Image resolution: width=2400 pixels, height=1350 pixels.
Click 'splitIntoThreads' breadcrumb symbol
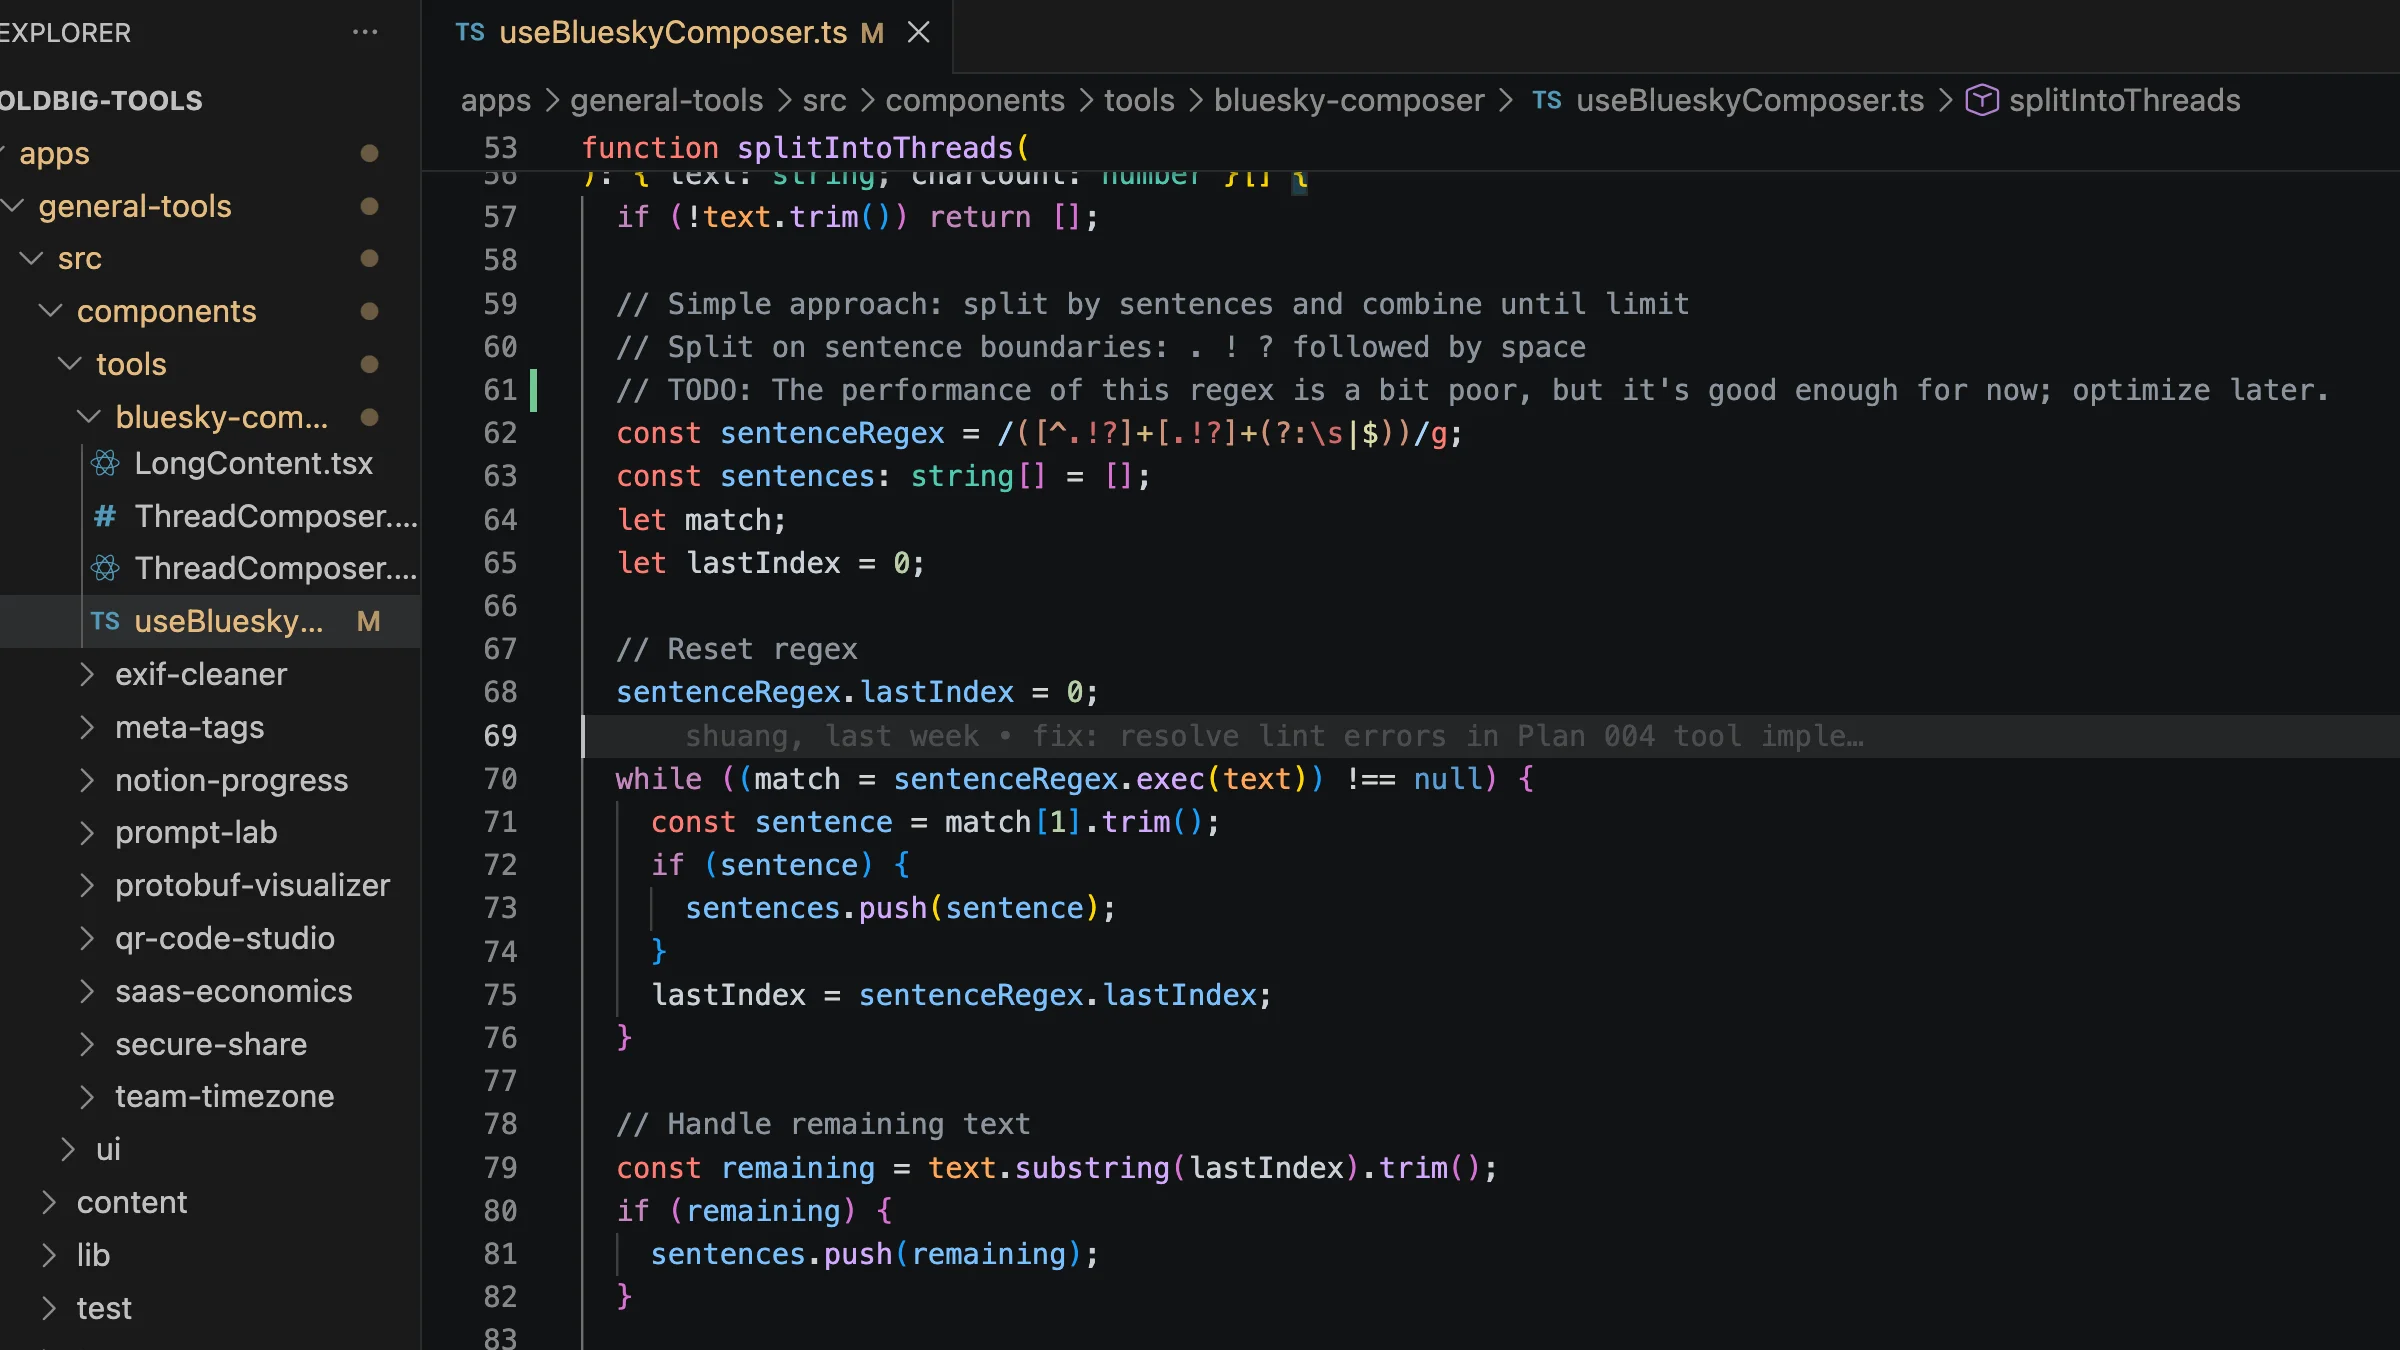tap(2124, 100)
